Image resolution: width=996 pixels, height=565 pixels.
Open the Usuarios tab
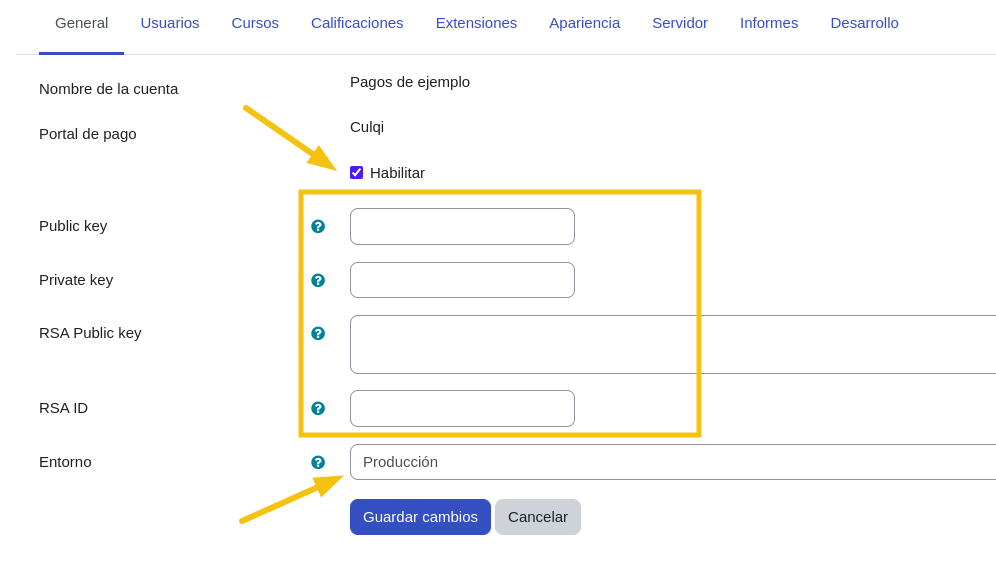(x=170, y=23)
